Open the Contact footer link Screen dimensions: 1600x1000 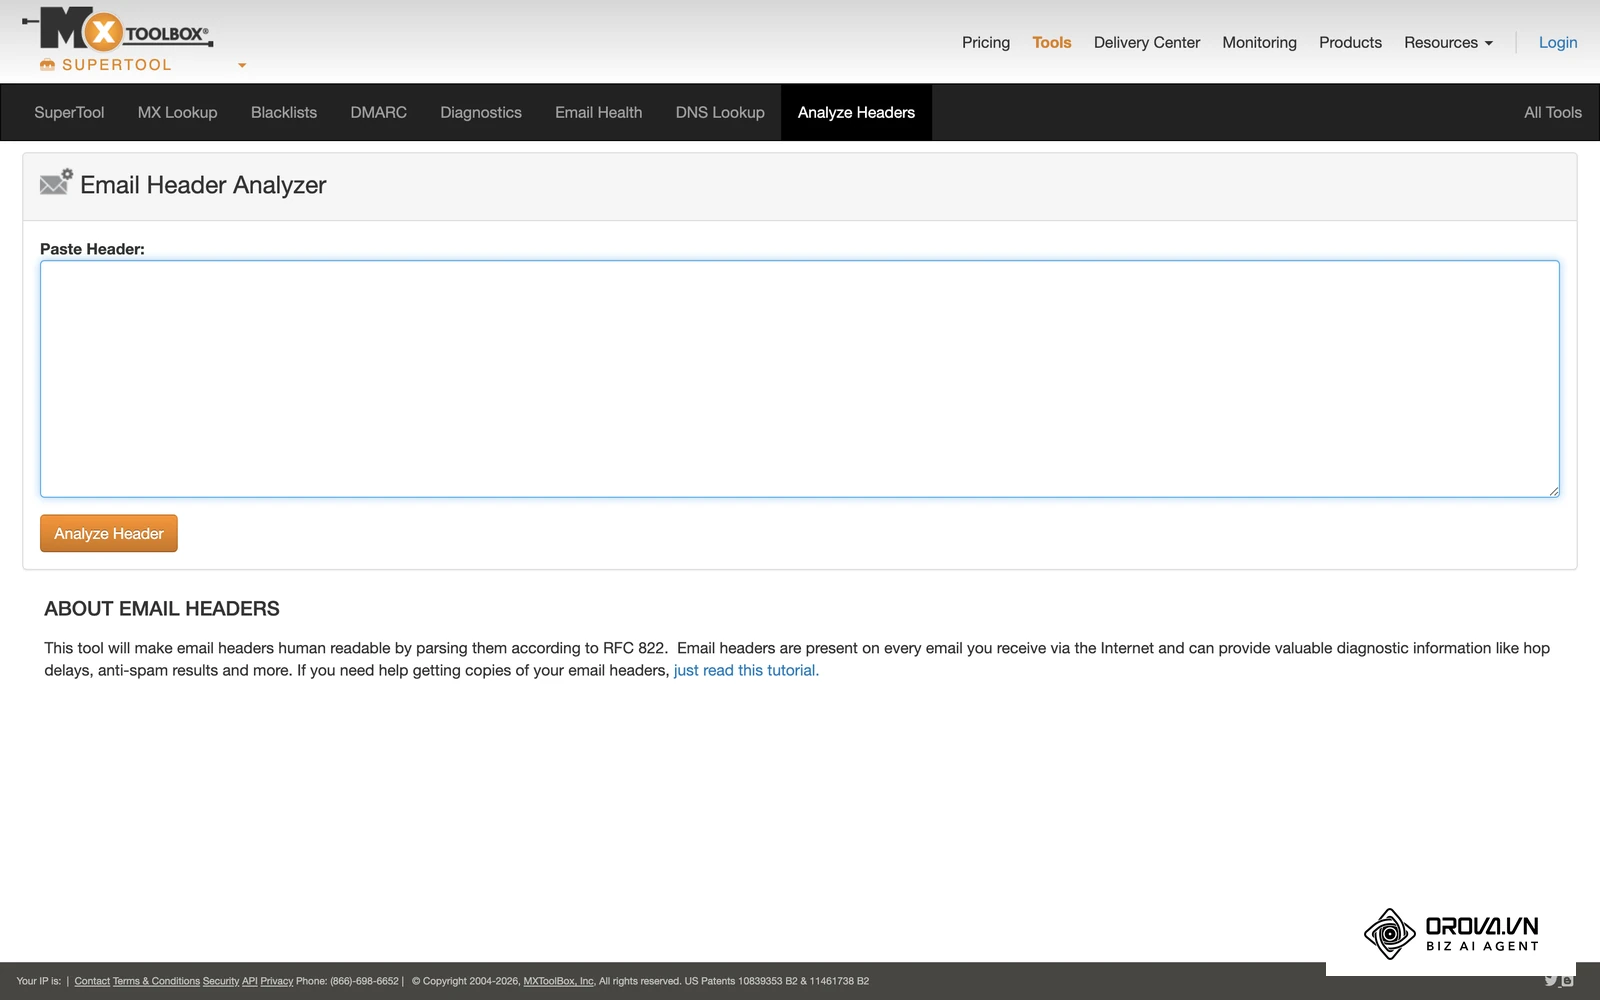[x=92, y=981]
